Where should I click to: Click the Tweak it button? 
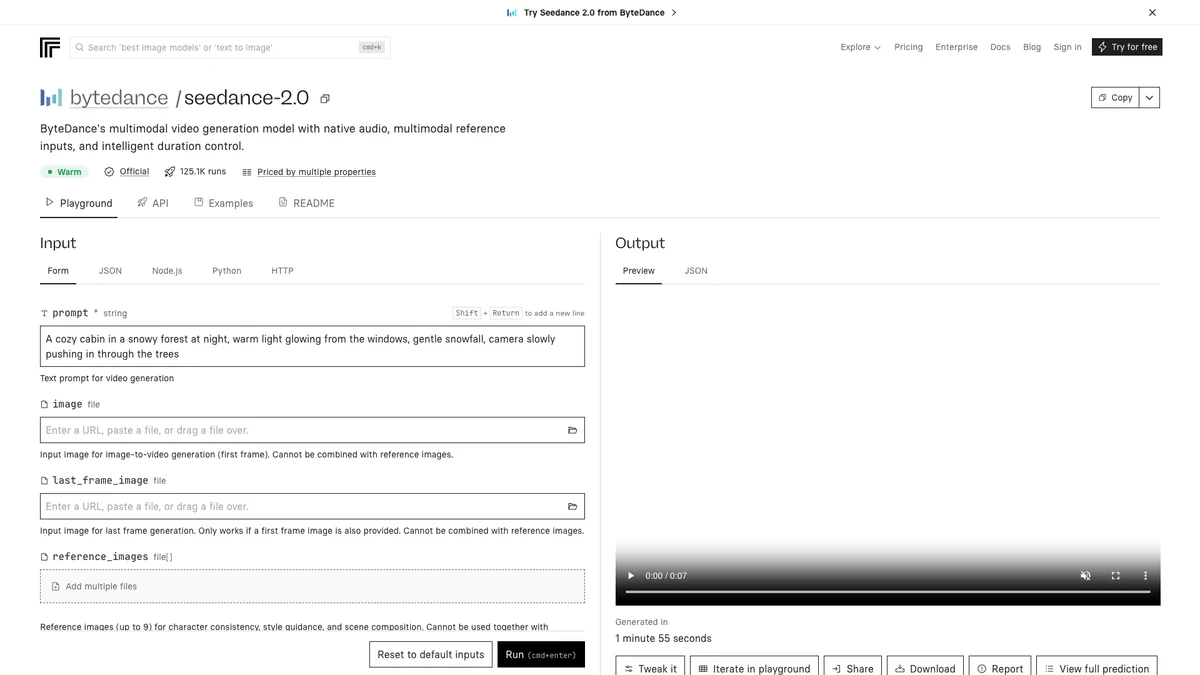[650, 668]
